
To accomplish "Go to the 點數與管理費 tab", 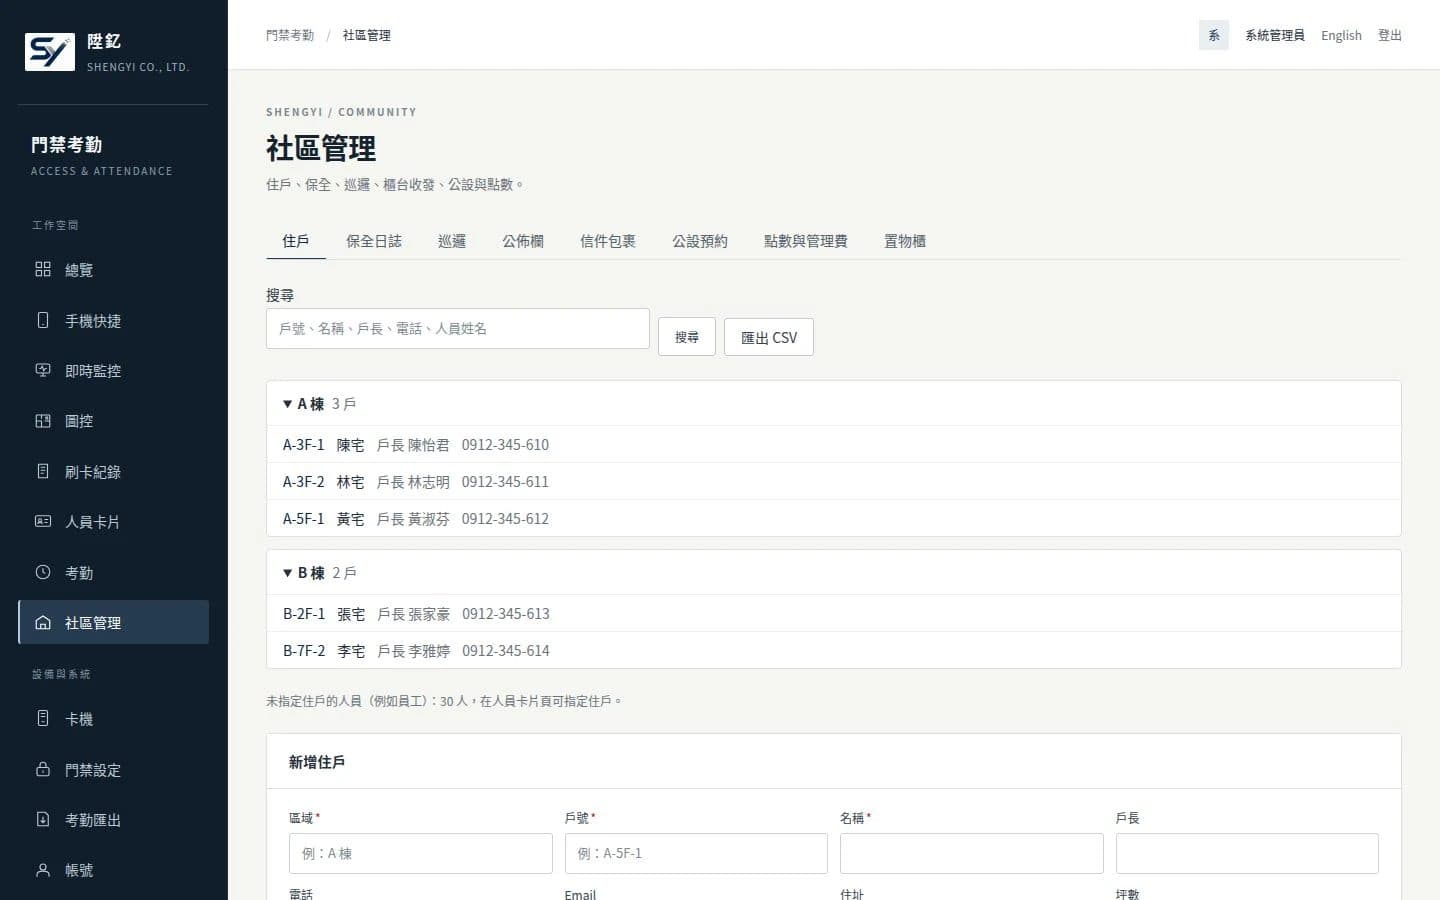I will coord(806,241).
